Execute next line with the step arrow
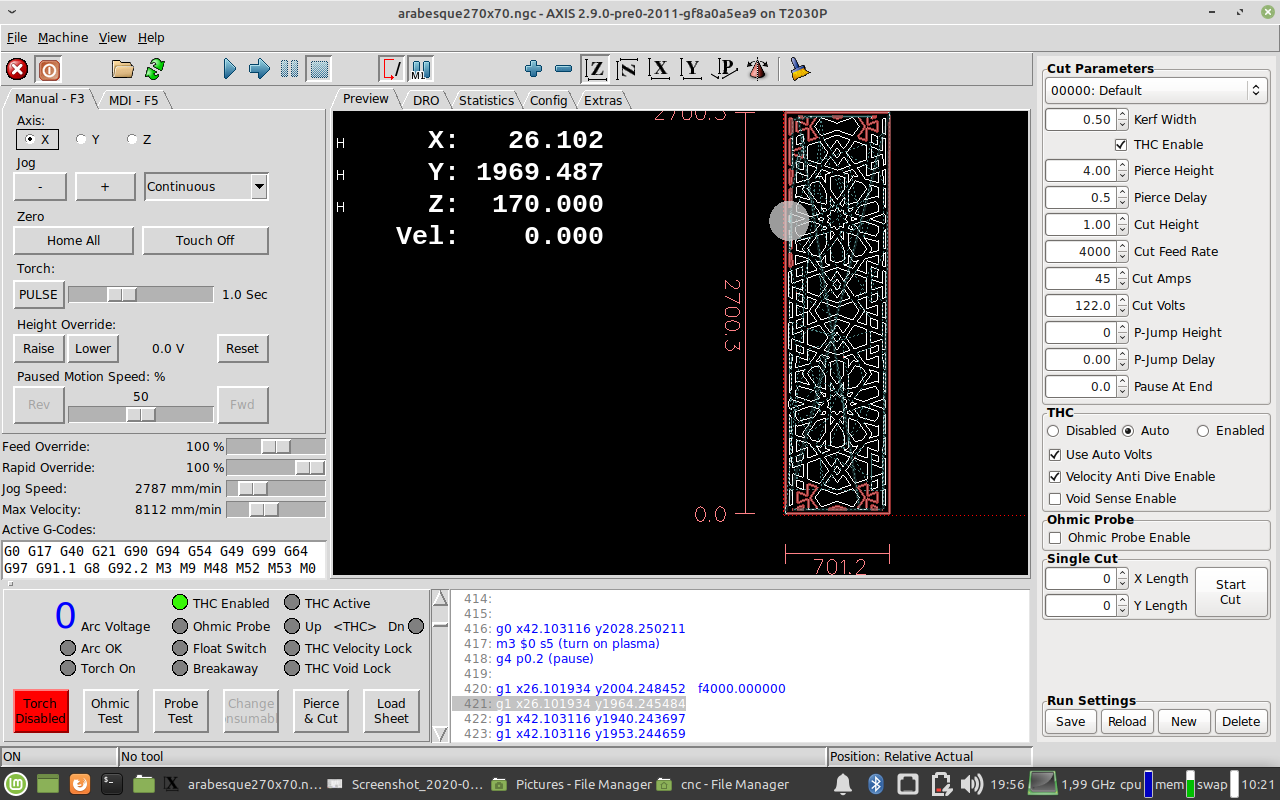 259,69
